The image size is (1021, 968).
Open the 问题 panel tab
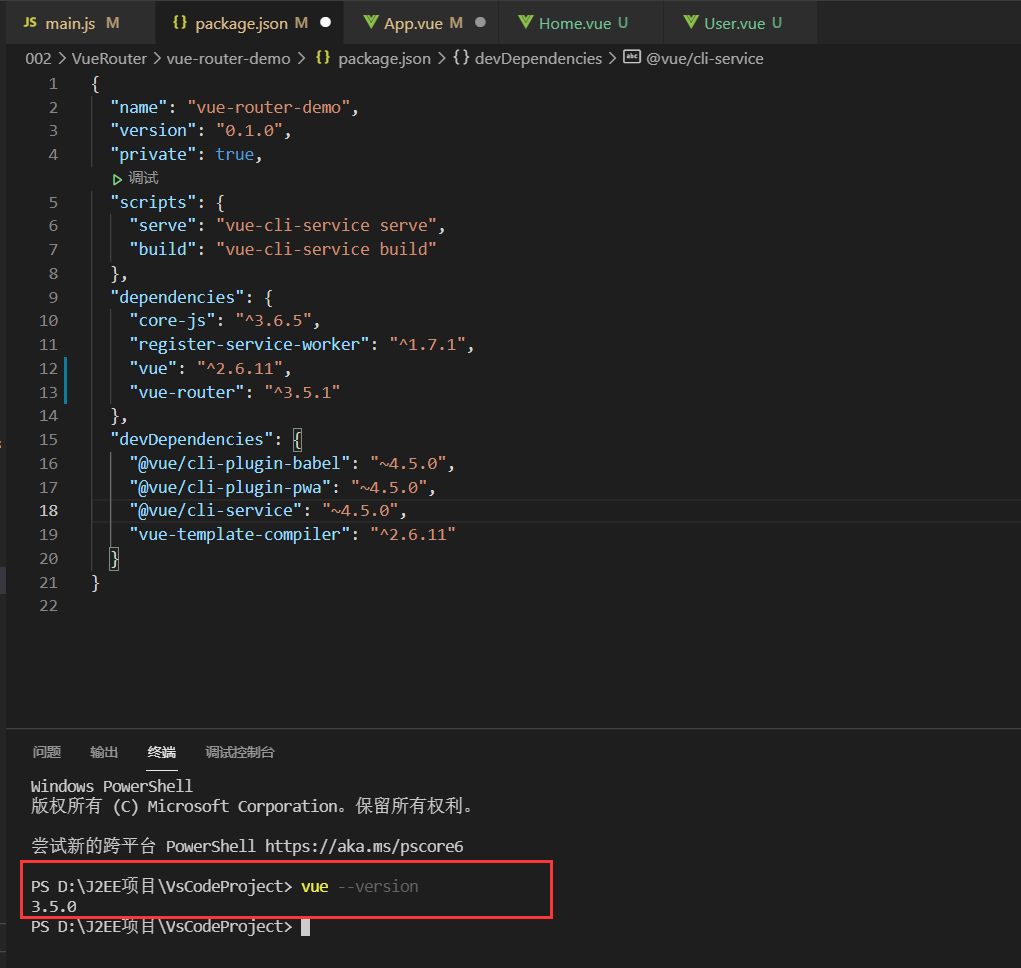[x=47, y=753]
